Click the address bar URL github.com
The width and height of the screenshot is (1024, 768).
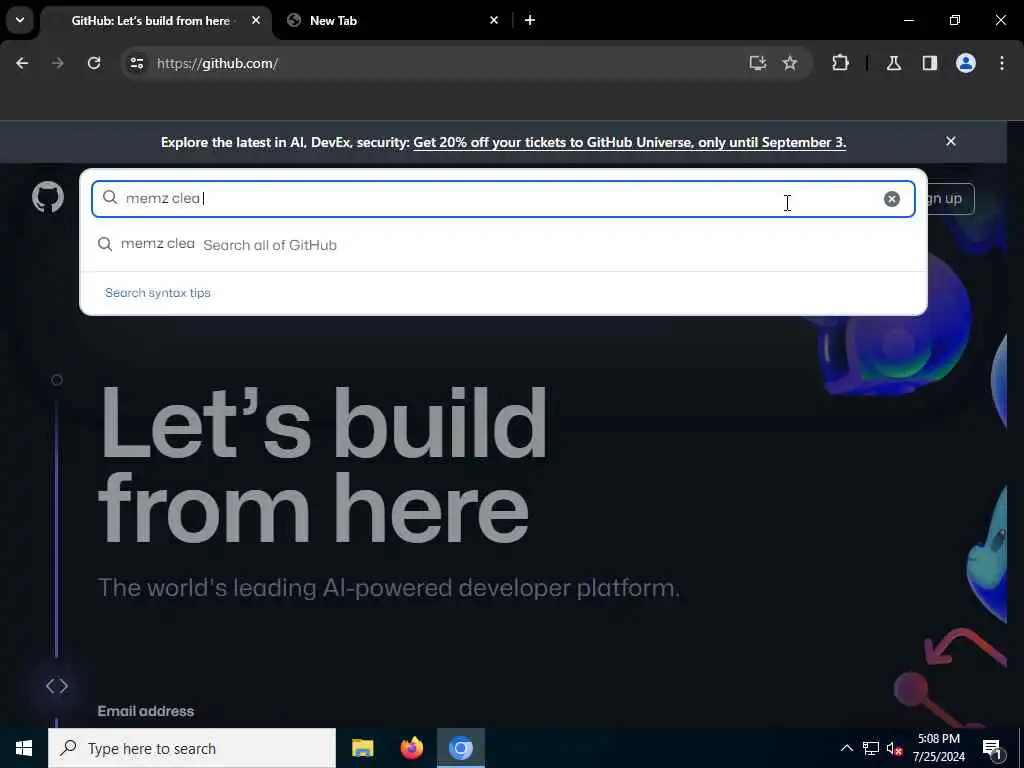pyautogui.click(x=217, y=63)
